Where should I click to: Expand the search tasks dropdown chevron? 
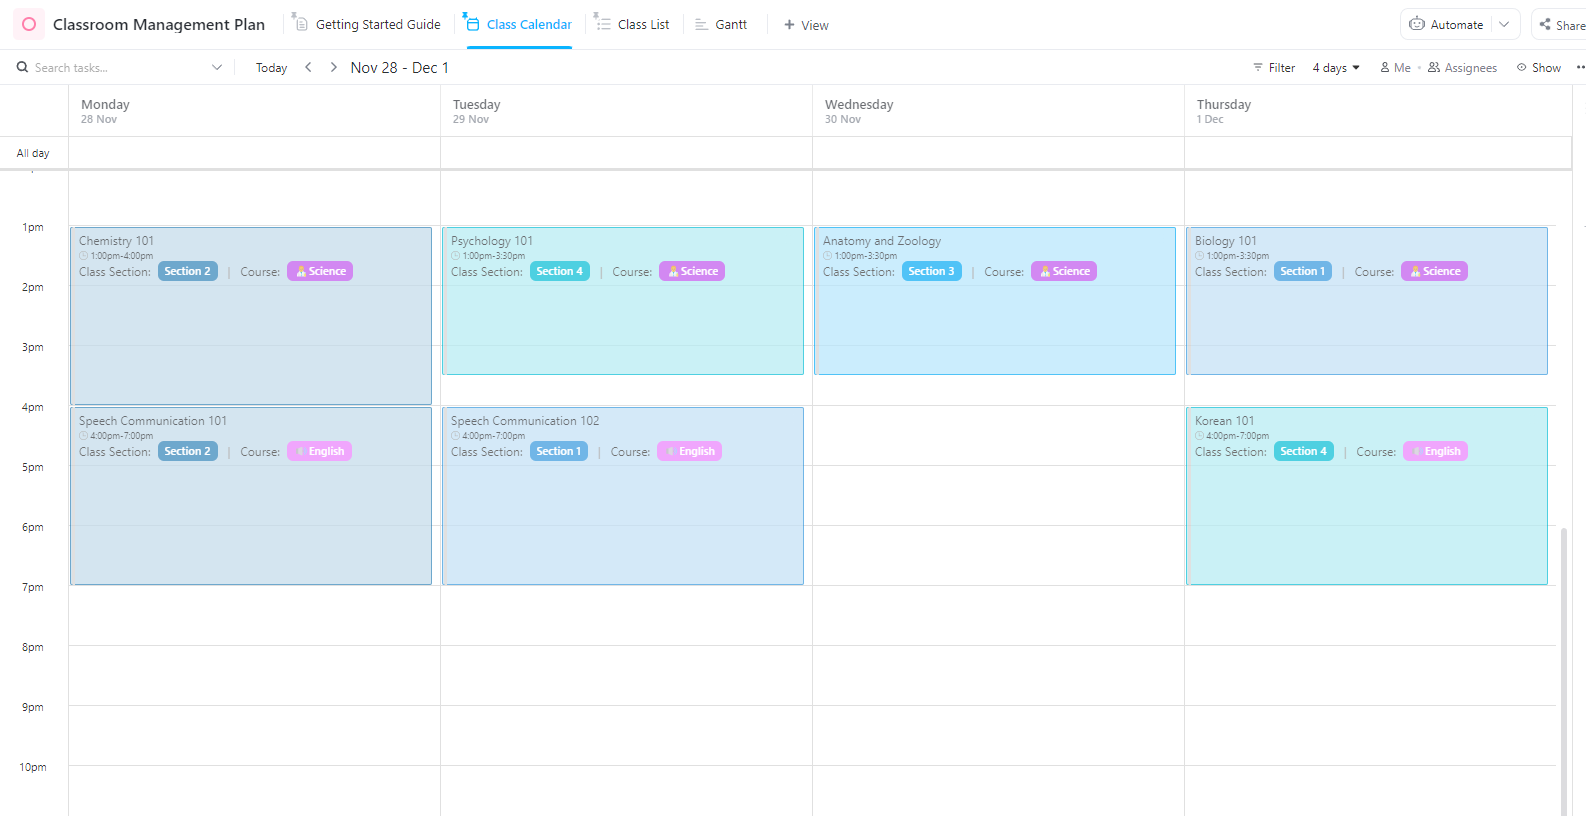pyautogui.click(x=217, y=67)
